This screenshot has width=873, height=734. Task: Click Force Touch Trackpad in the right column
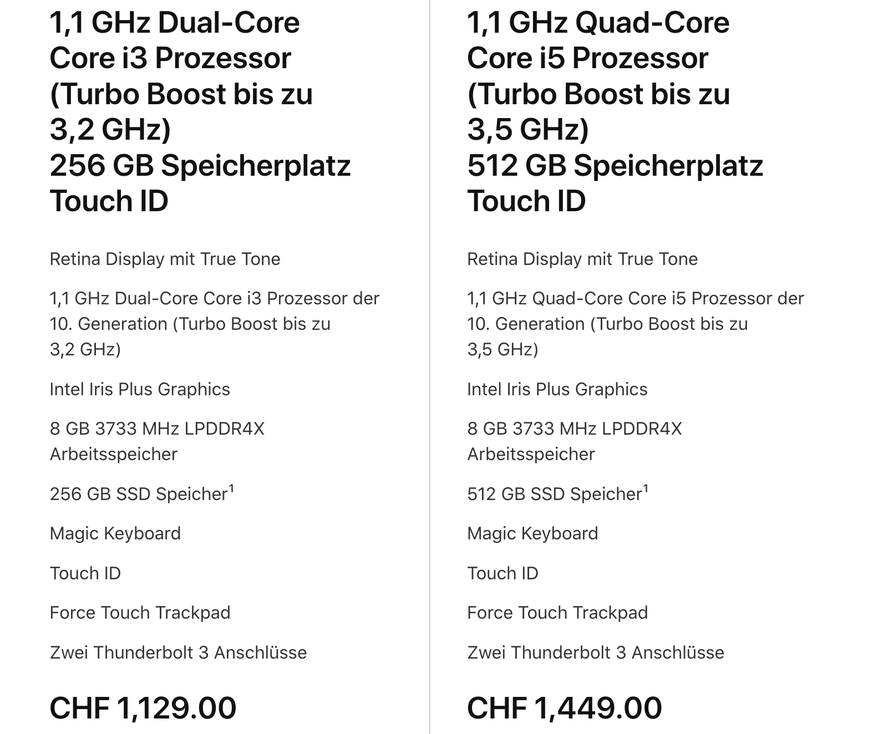[557, 613]
